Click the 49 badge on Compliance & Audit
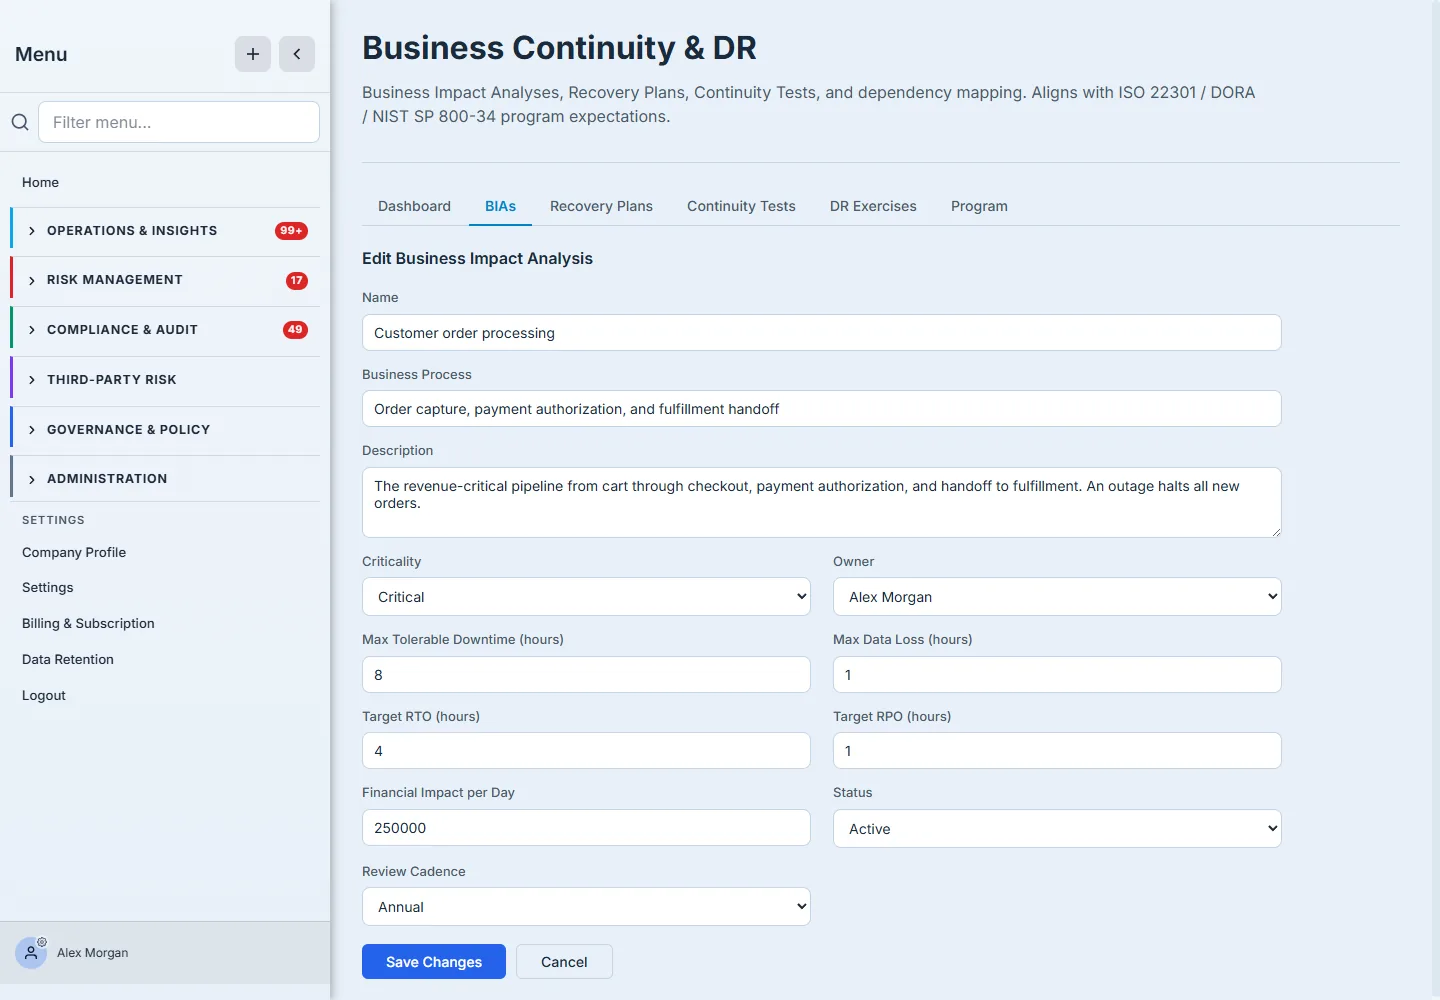This screenshot has width=1440, height=1000. (295, 330)
